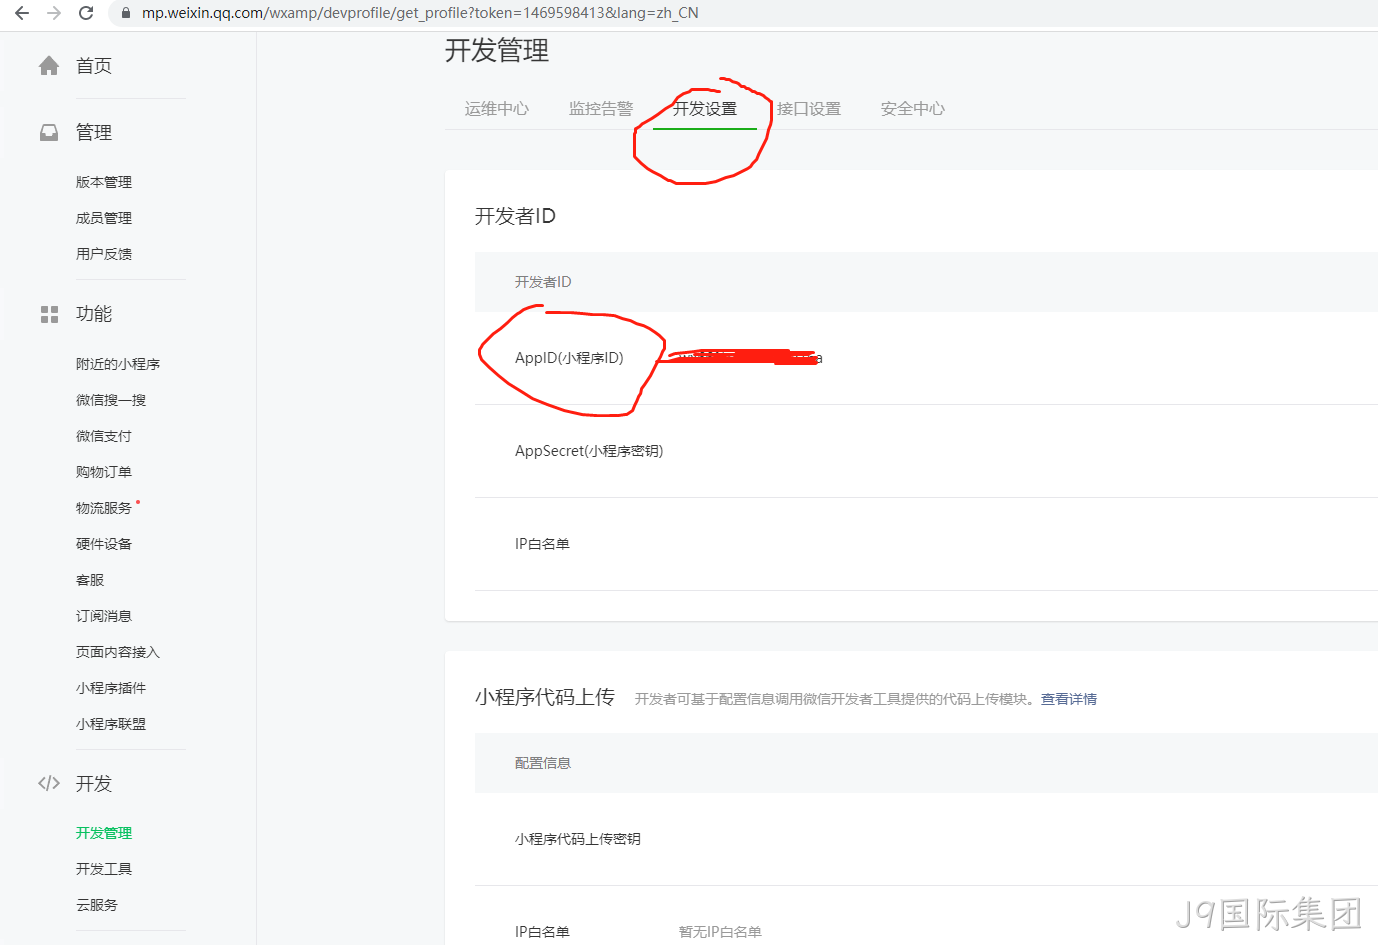Click the browser back arrow
Screen dimensions: 1378x945
pos(22,13)
